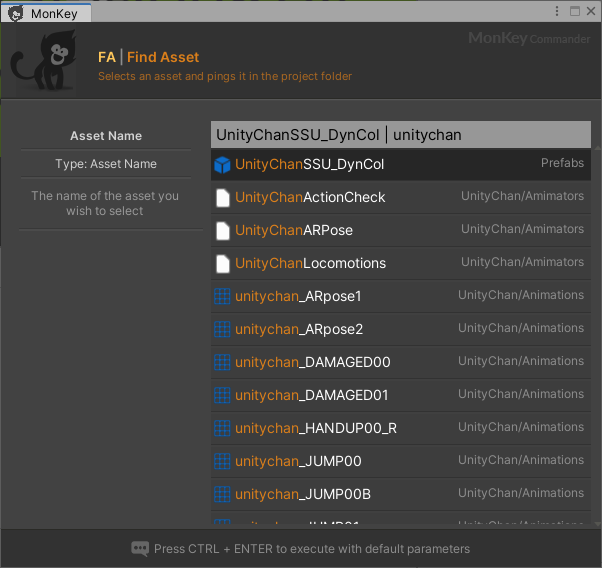
Task: Select the UnityChanActionCheck result
Action: (401, 197)
